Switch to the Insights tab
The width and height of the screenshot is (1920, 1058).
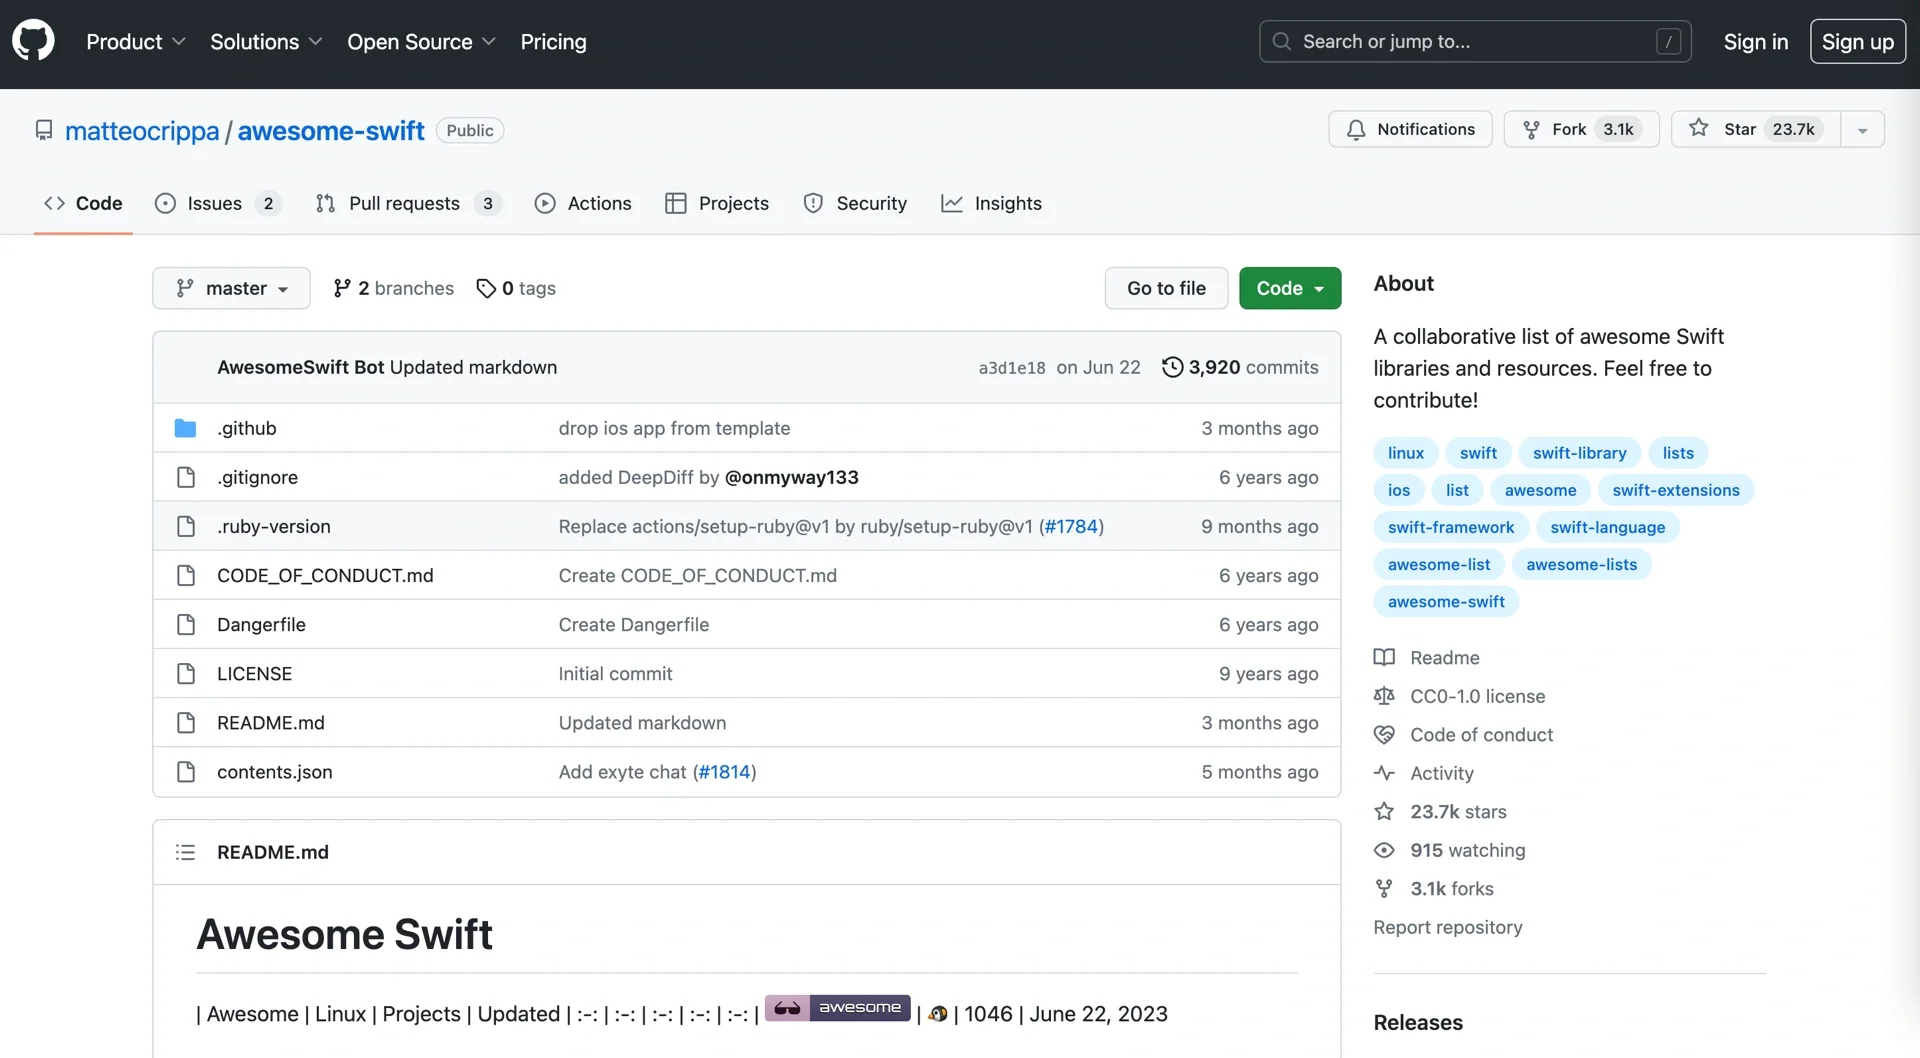pyautogui.click(x=991, y=203)
